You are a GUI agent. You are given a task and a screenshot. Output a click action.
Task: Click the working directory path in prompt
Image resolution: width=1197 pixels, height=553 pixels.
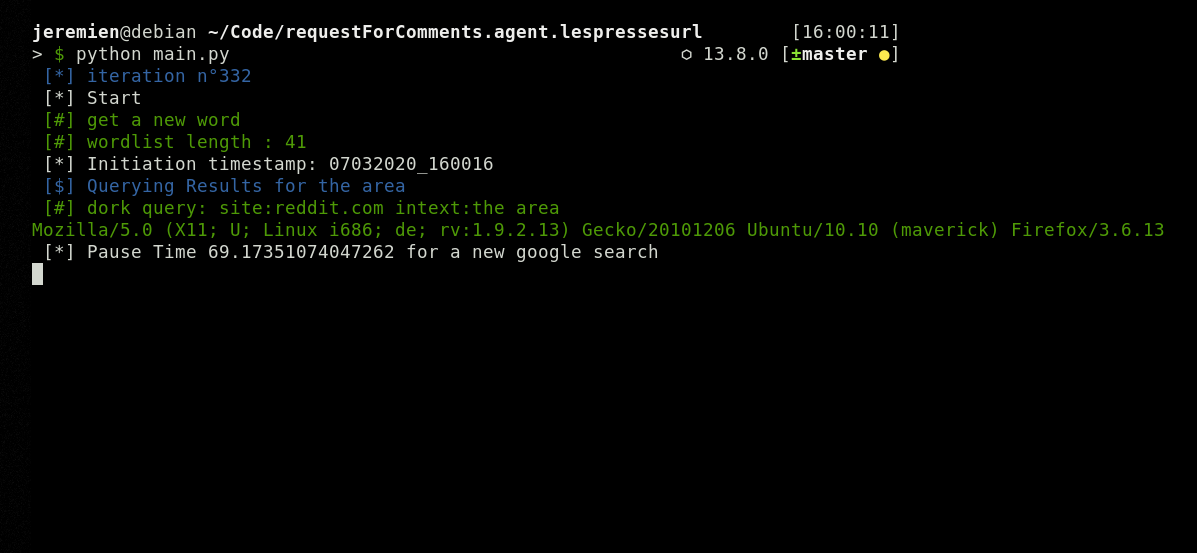[x=455, y=32]
